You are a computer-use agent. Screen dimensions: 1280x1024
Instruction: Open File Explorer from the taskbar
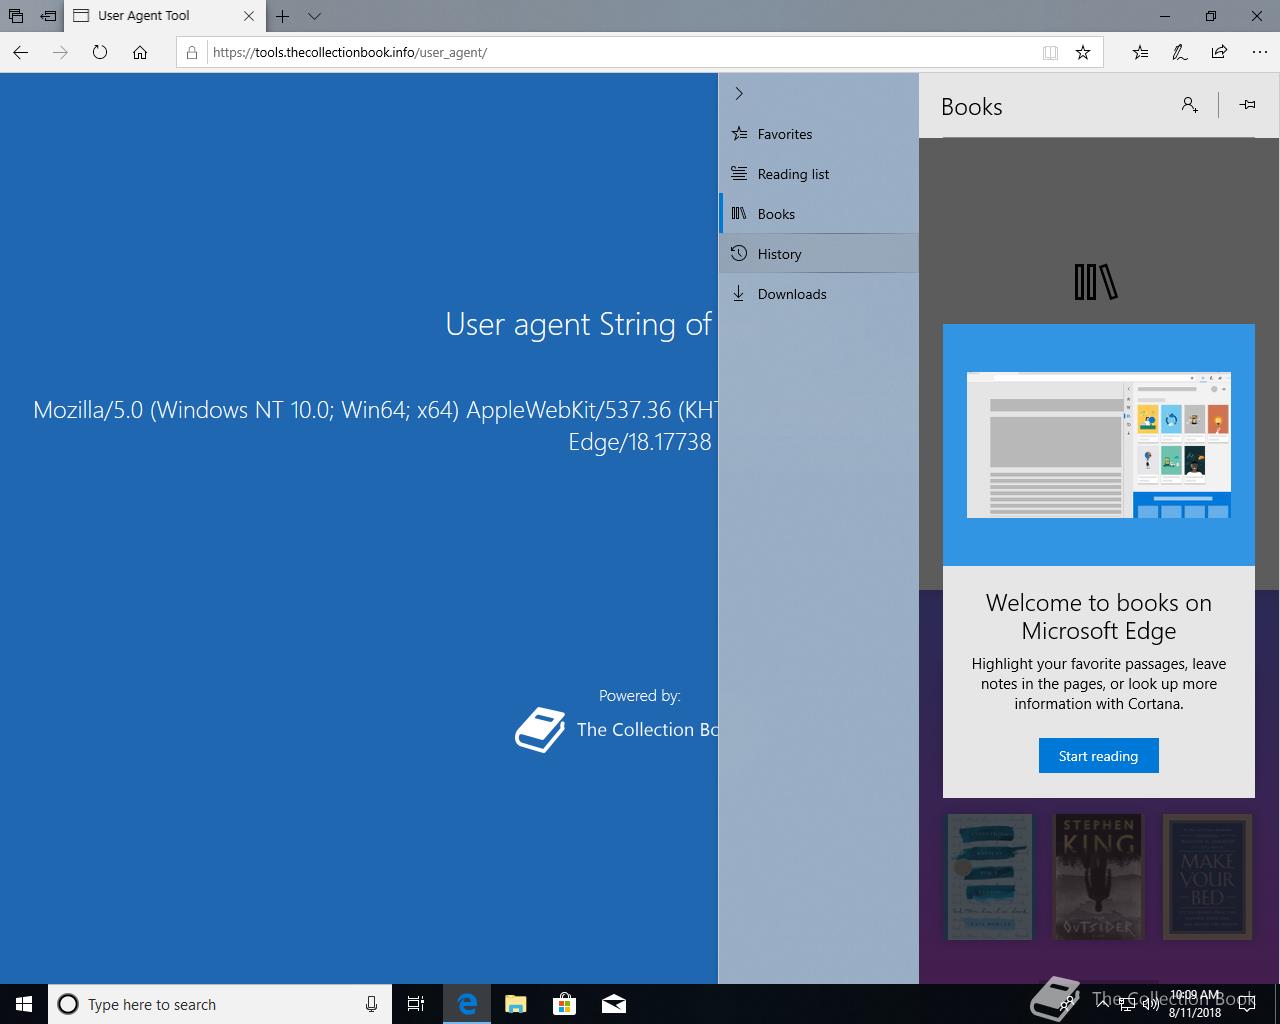point(516,1004)
